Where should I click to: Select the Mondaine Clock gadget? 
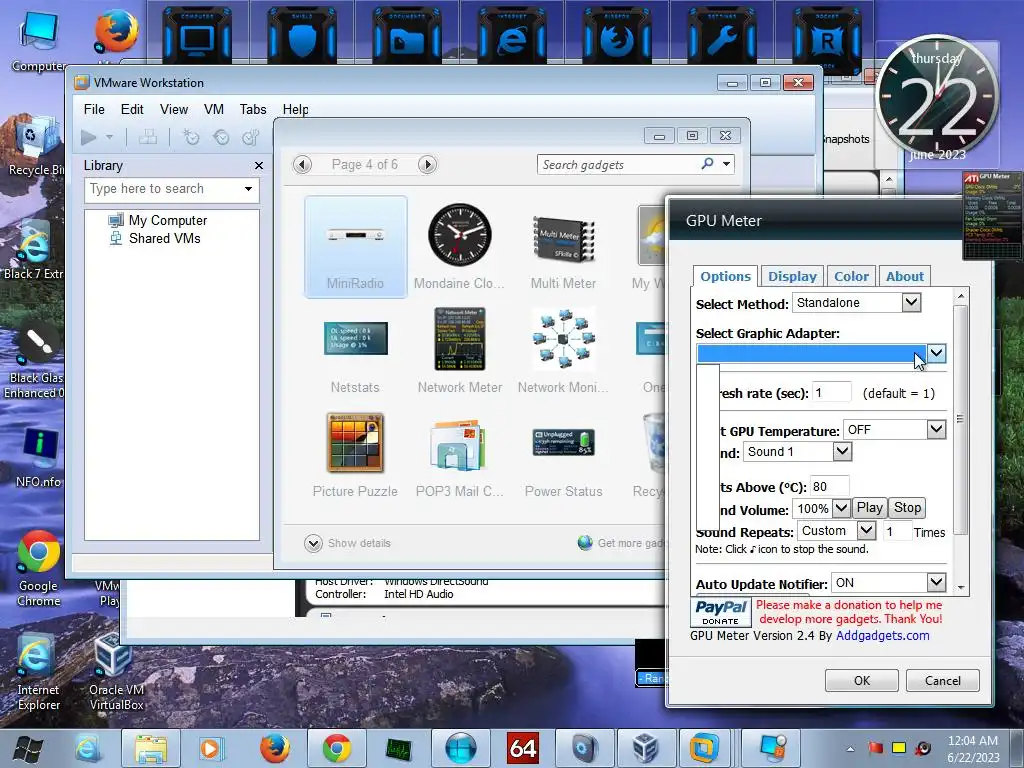click(459, 247)
